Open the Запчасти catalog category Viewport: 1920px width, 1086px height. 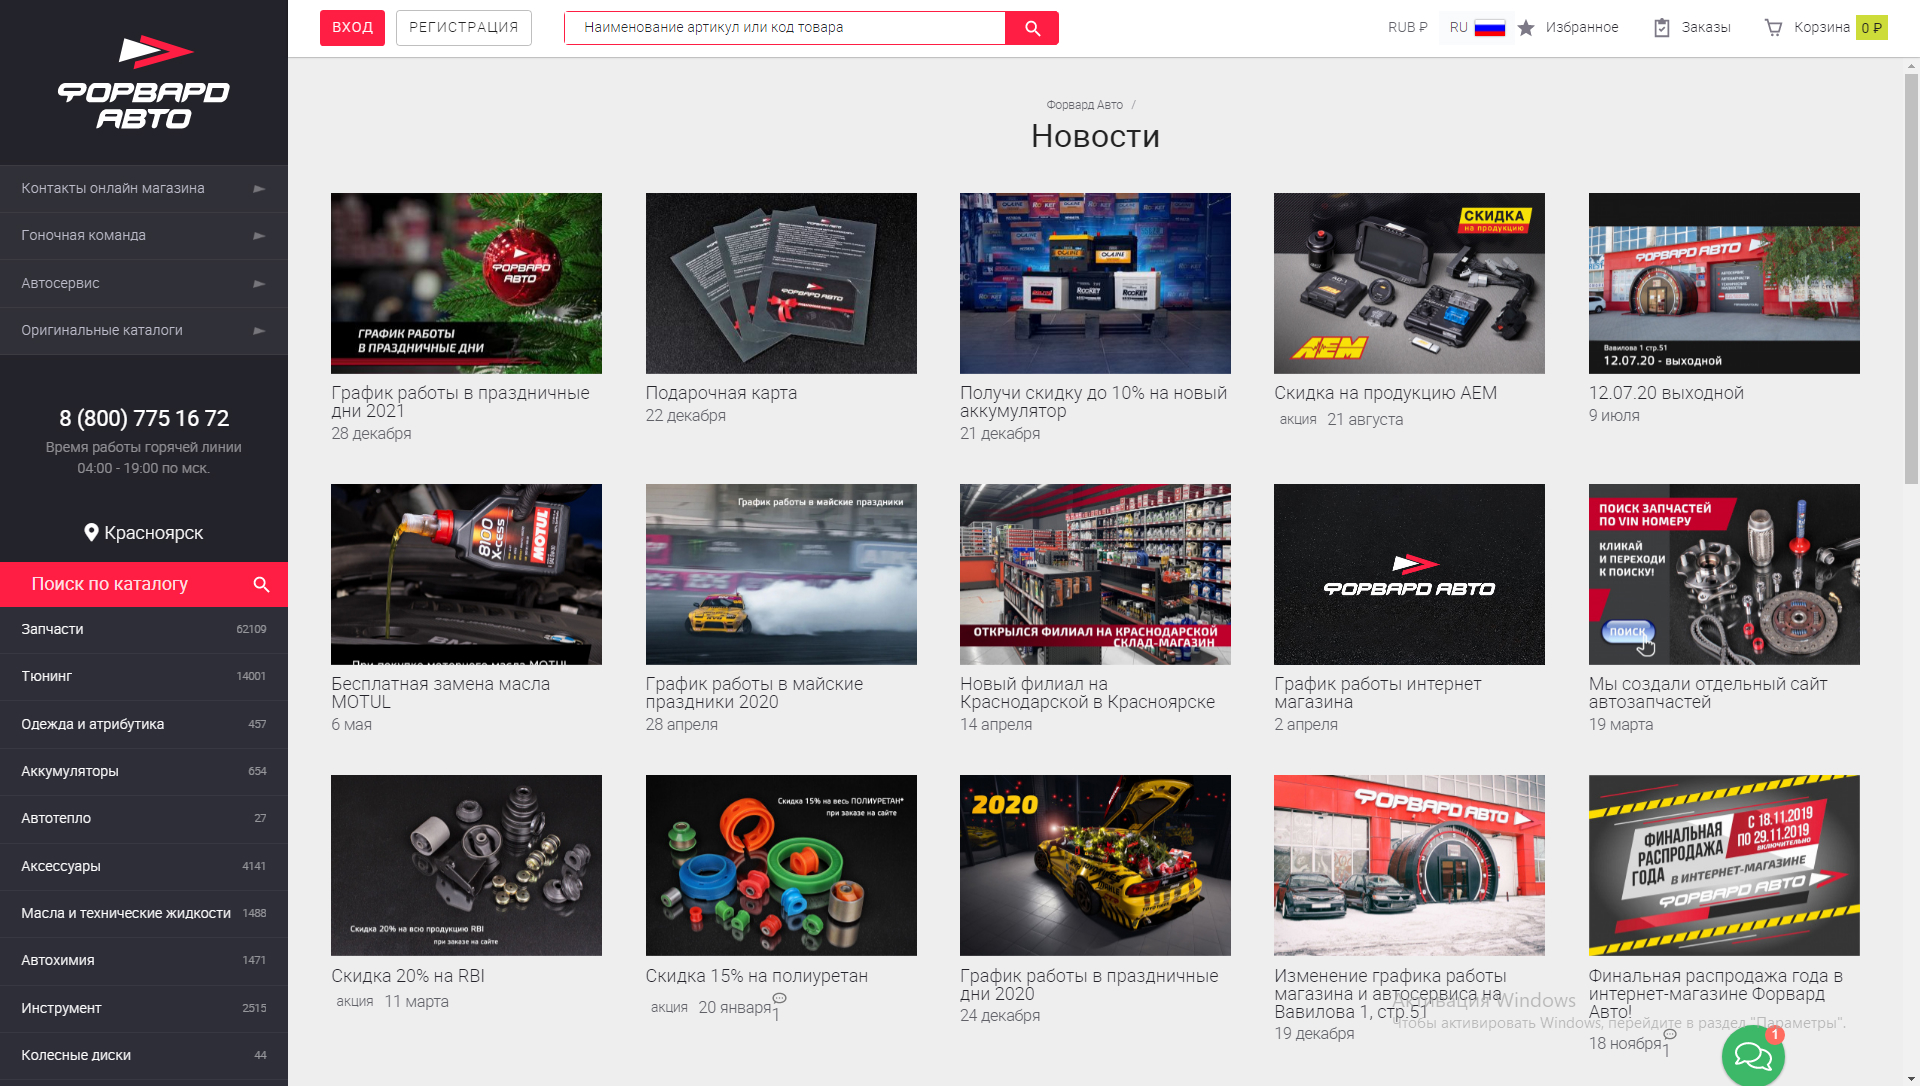[x=144, y=629]
